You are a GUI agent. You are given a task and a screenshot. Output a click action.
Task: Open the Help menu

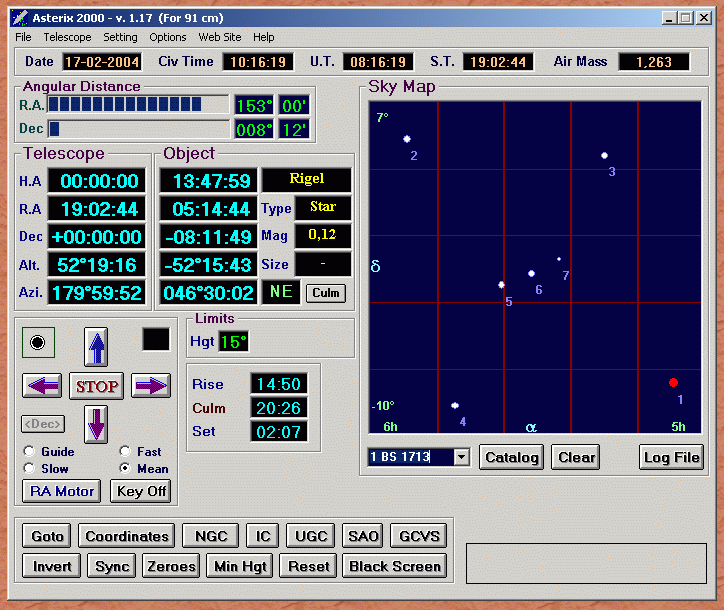tap(264, 37)
